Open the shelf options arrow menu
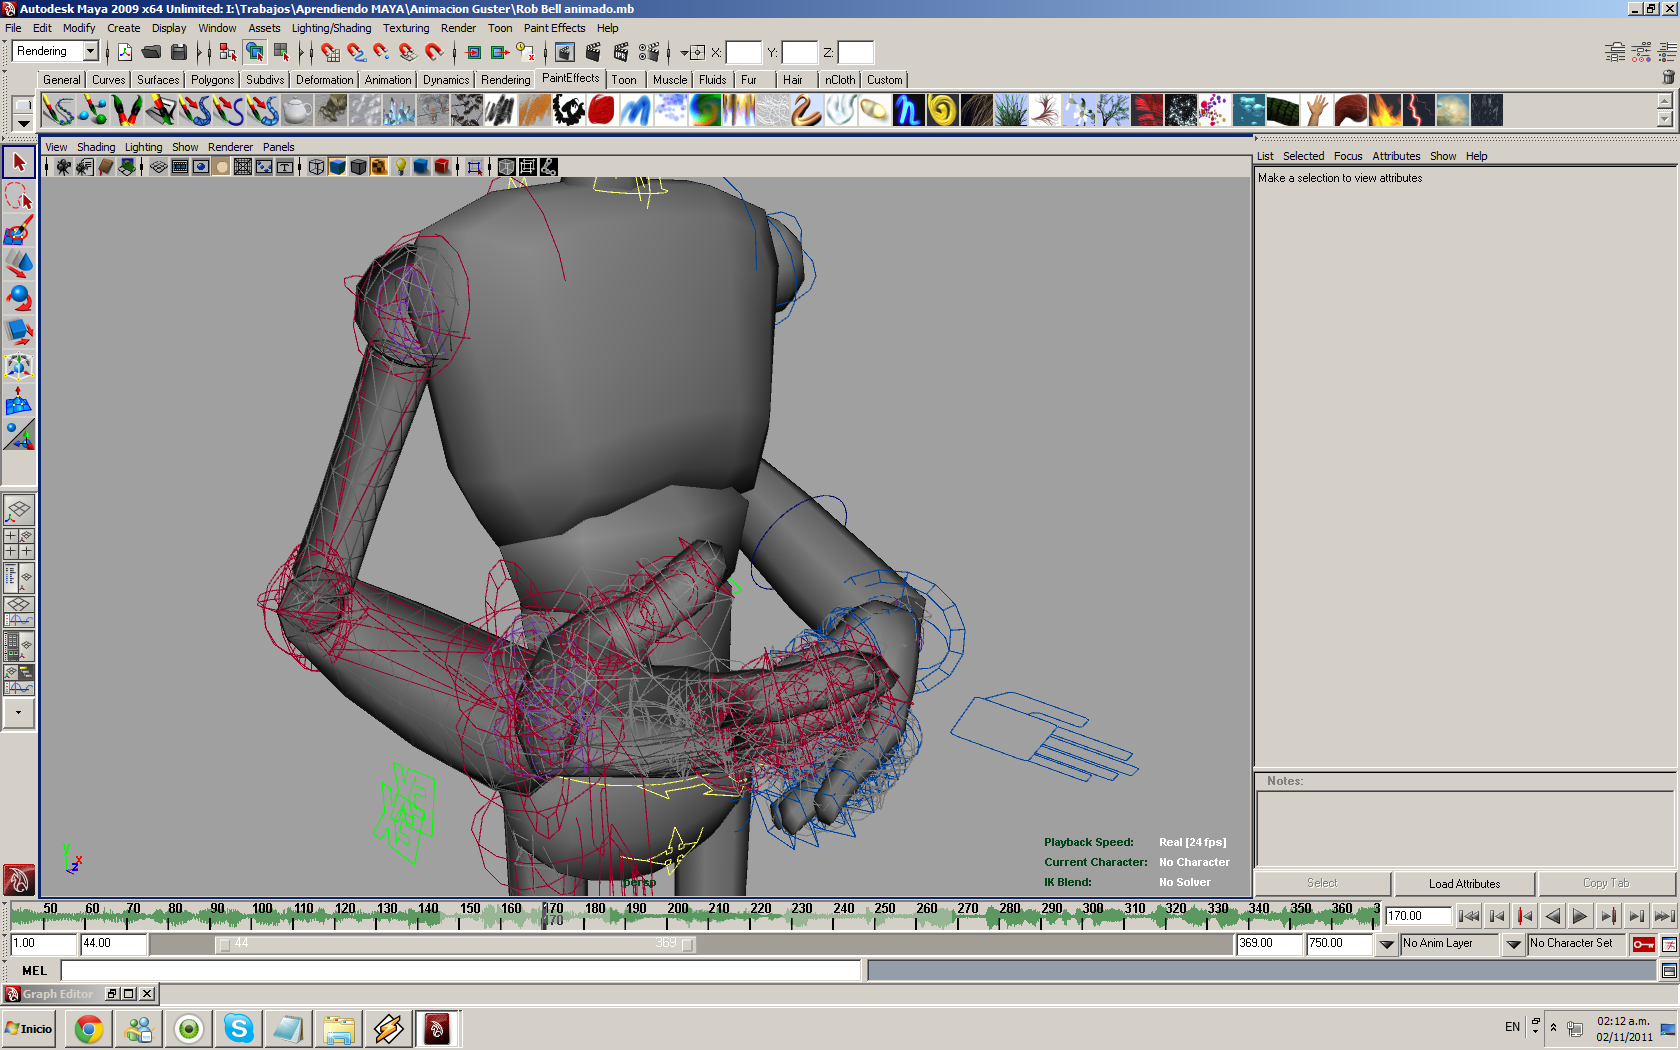Image resolution: width=1680 pixels, height=1050 pixels. point(23,124)
